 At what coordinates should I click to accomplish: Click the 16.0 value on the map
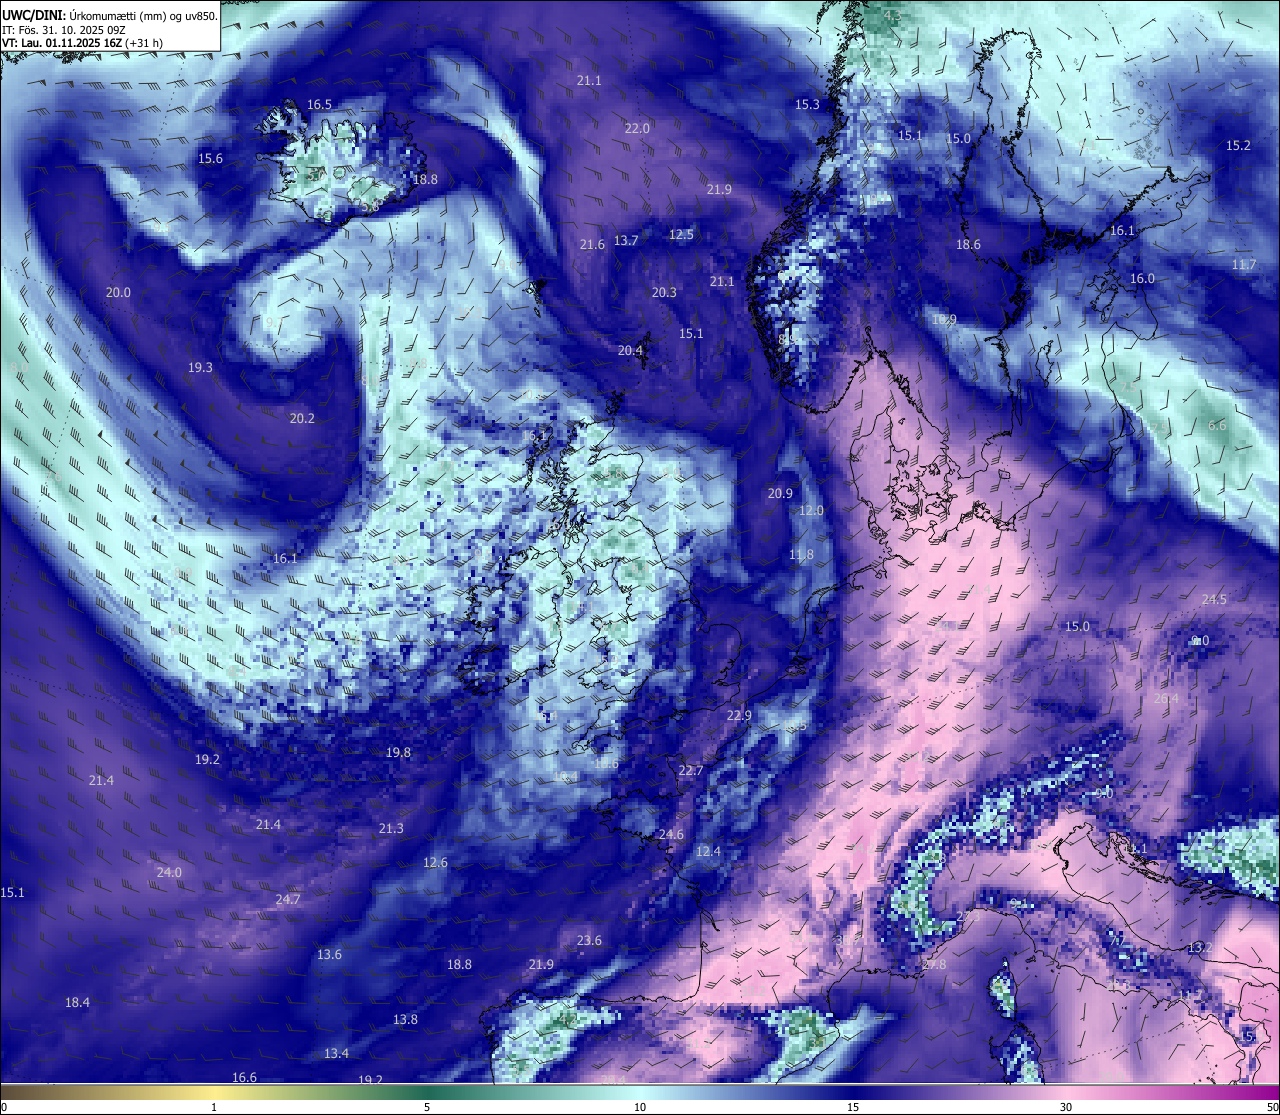click(x=1142, y=279)
